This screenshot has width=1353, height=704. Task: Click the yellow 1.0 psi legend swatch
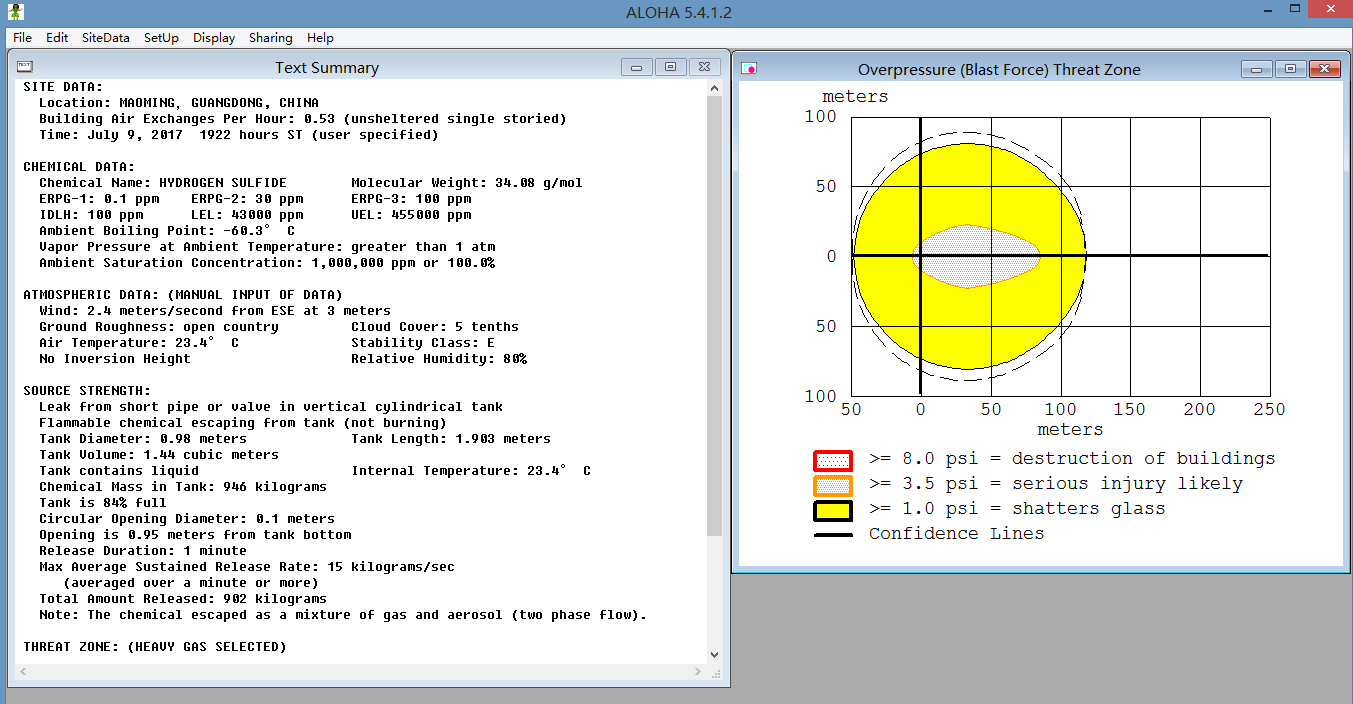(x=832, y=510)
